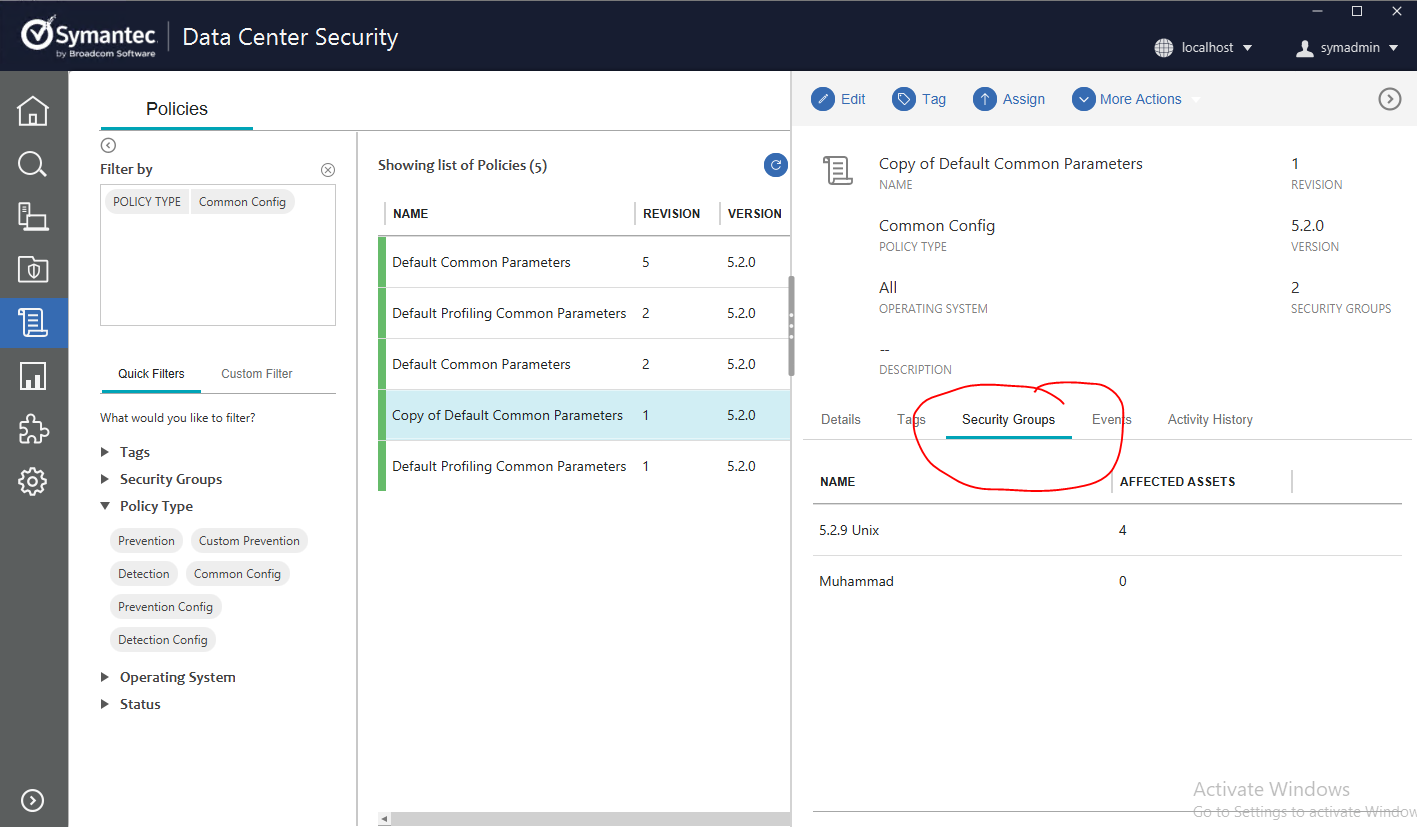Switch to the Quick Filters tab
Screen dimensions: 1417x827
pos(151,374)
